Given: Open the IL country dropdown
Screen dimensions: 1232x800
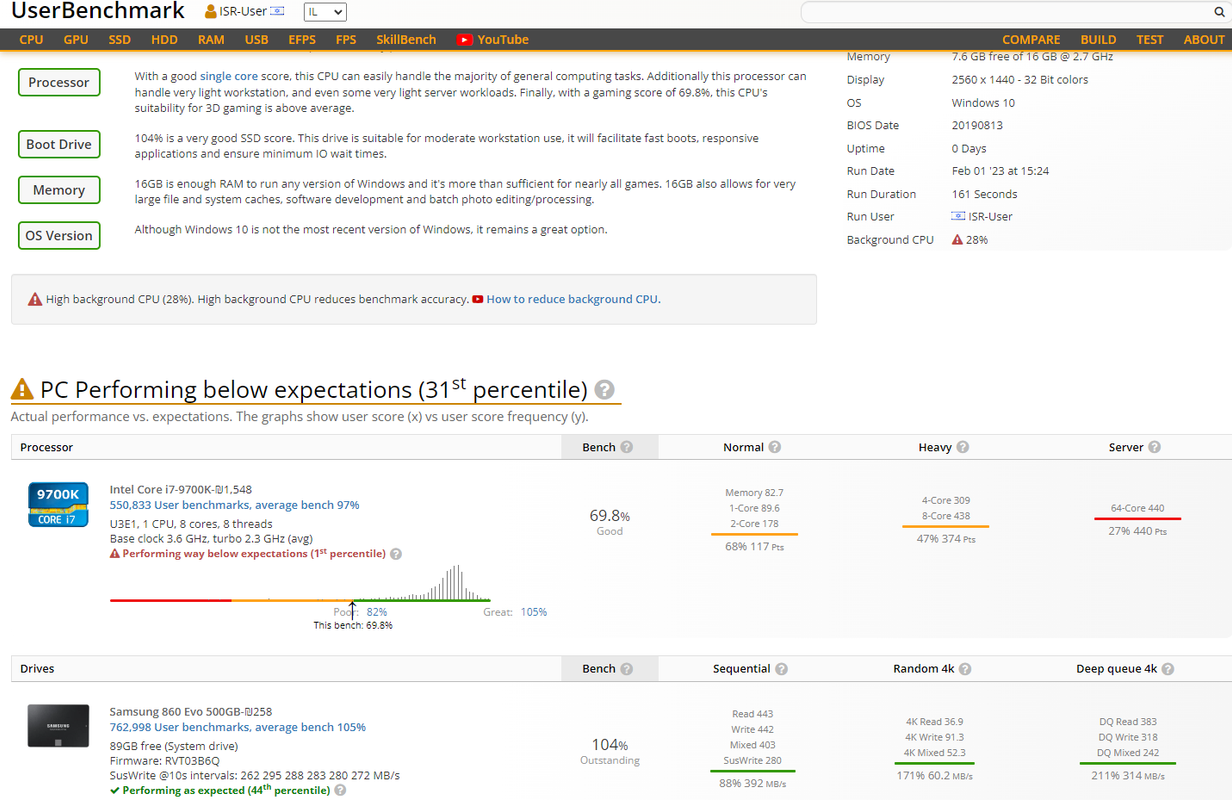Looking at the screenshot, I should [325, 12].
